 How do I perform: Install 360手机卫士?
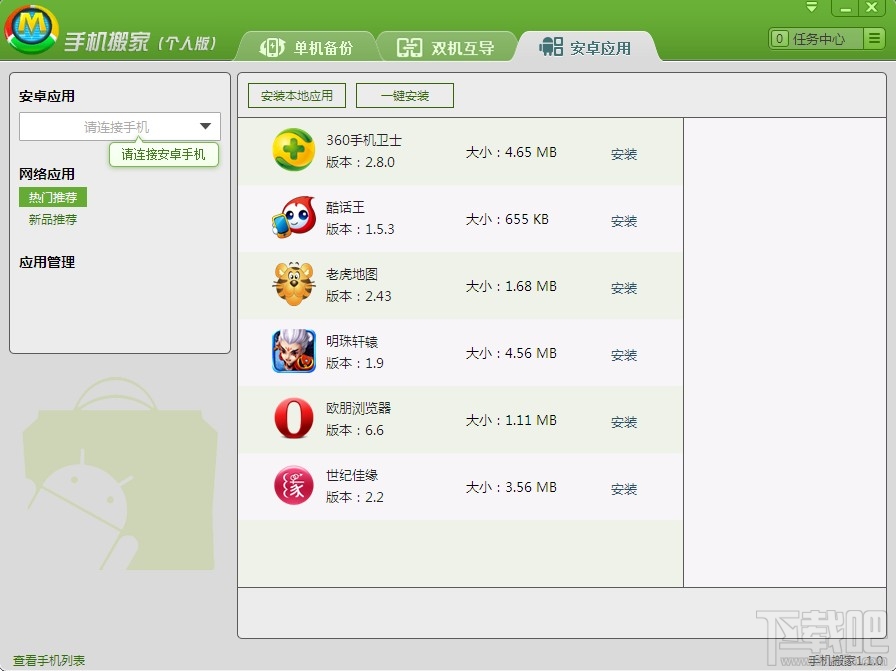point(623,154)
